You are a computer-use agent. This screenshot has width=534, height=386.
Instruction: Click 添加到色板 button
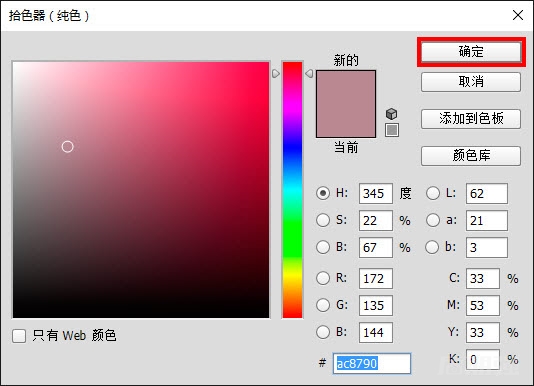[471, 119]
